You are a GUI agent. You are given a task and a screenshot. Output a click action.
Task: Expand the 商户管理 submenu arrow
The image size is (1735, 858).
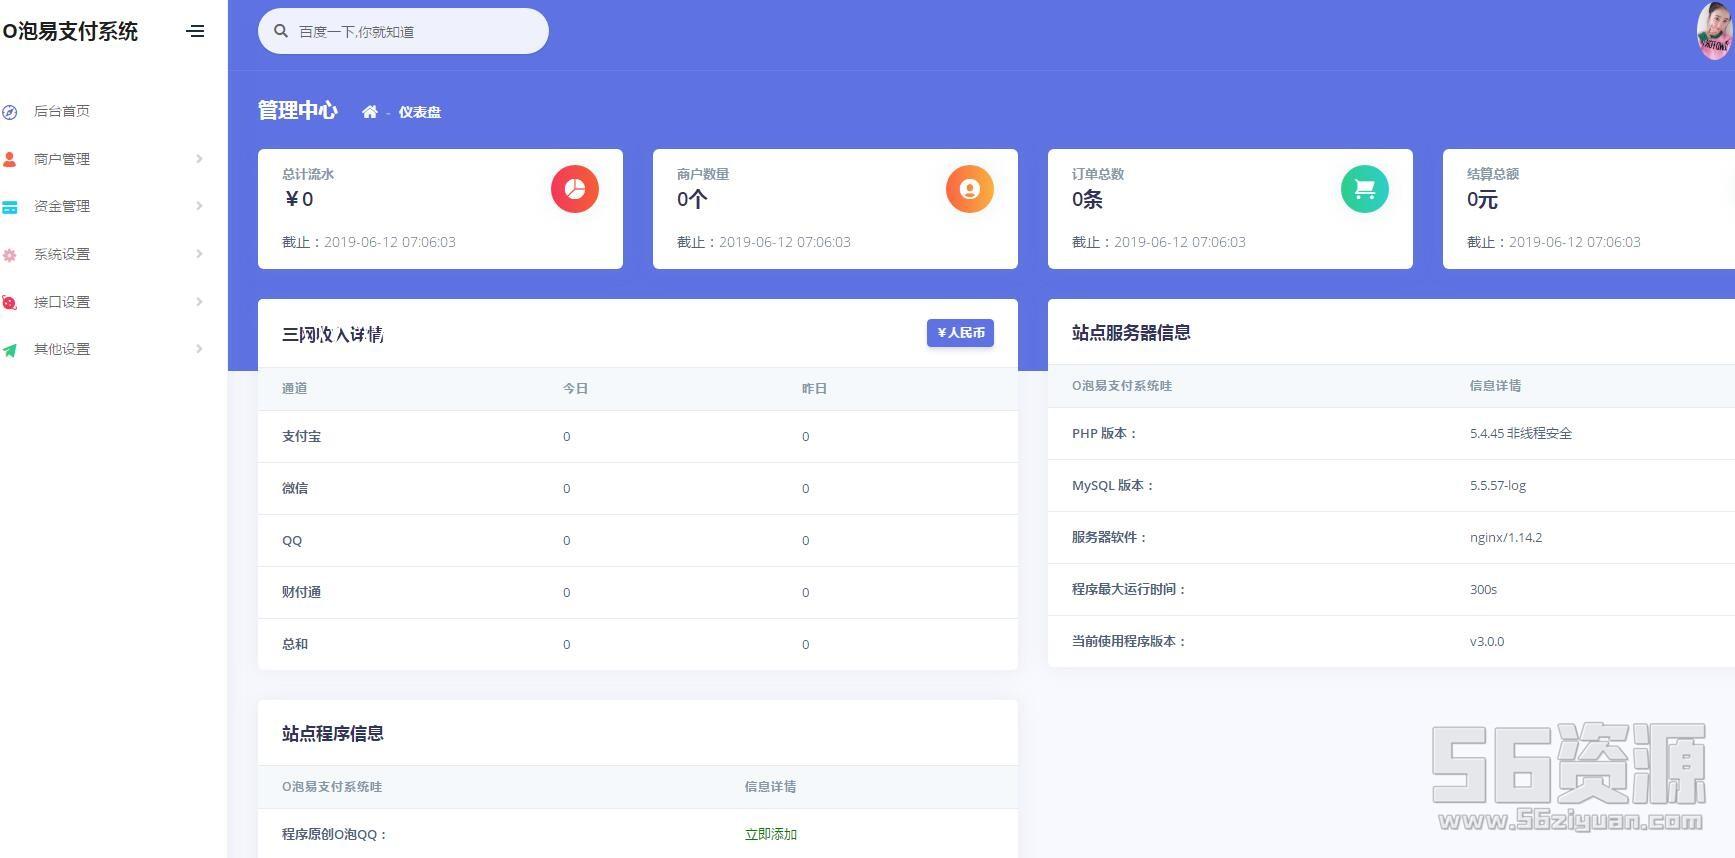[199, 159]
